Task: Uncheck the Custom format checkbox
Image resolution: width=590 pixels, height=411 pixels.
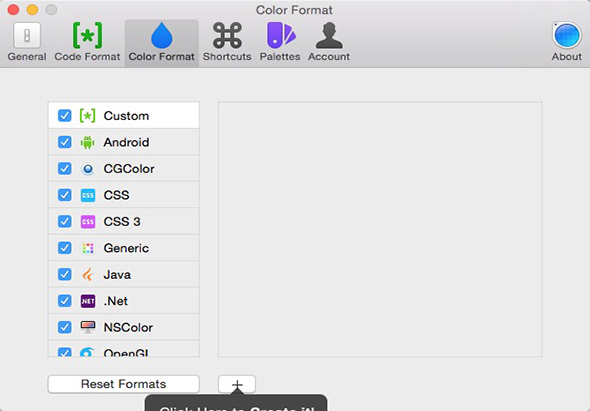Action: [65, 116]
